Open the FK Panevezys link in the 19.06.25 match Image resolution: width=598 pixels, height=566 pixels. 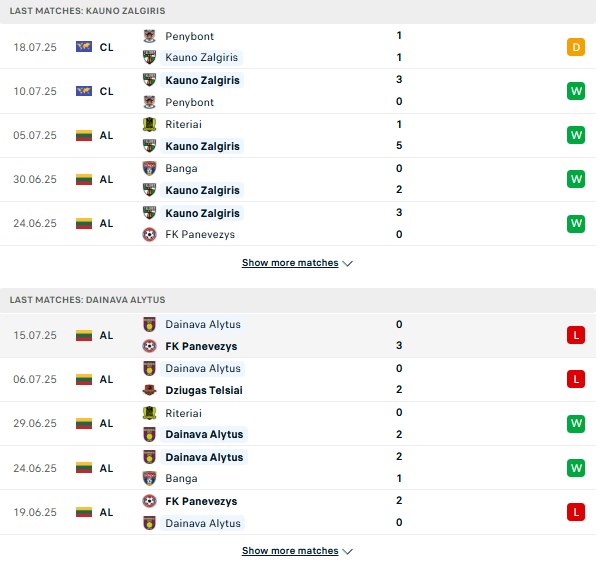click(x=201, y=501)
